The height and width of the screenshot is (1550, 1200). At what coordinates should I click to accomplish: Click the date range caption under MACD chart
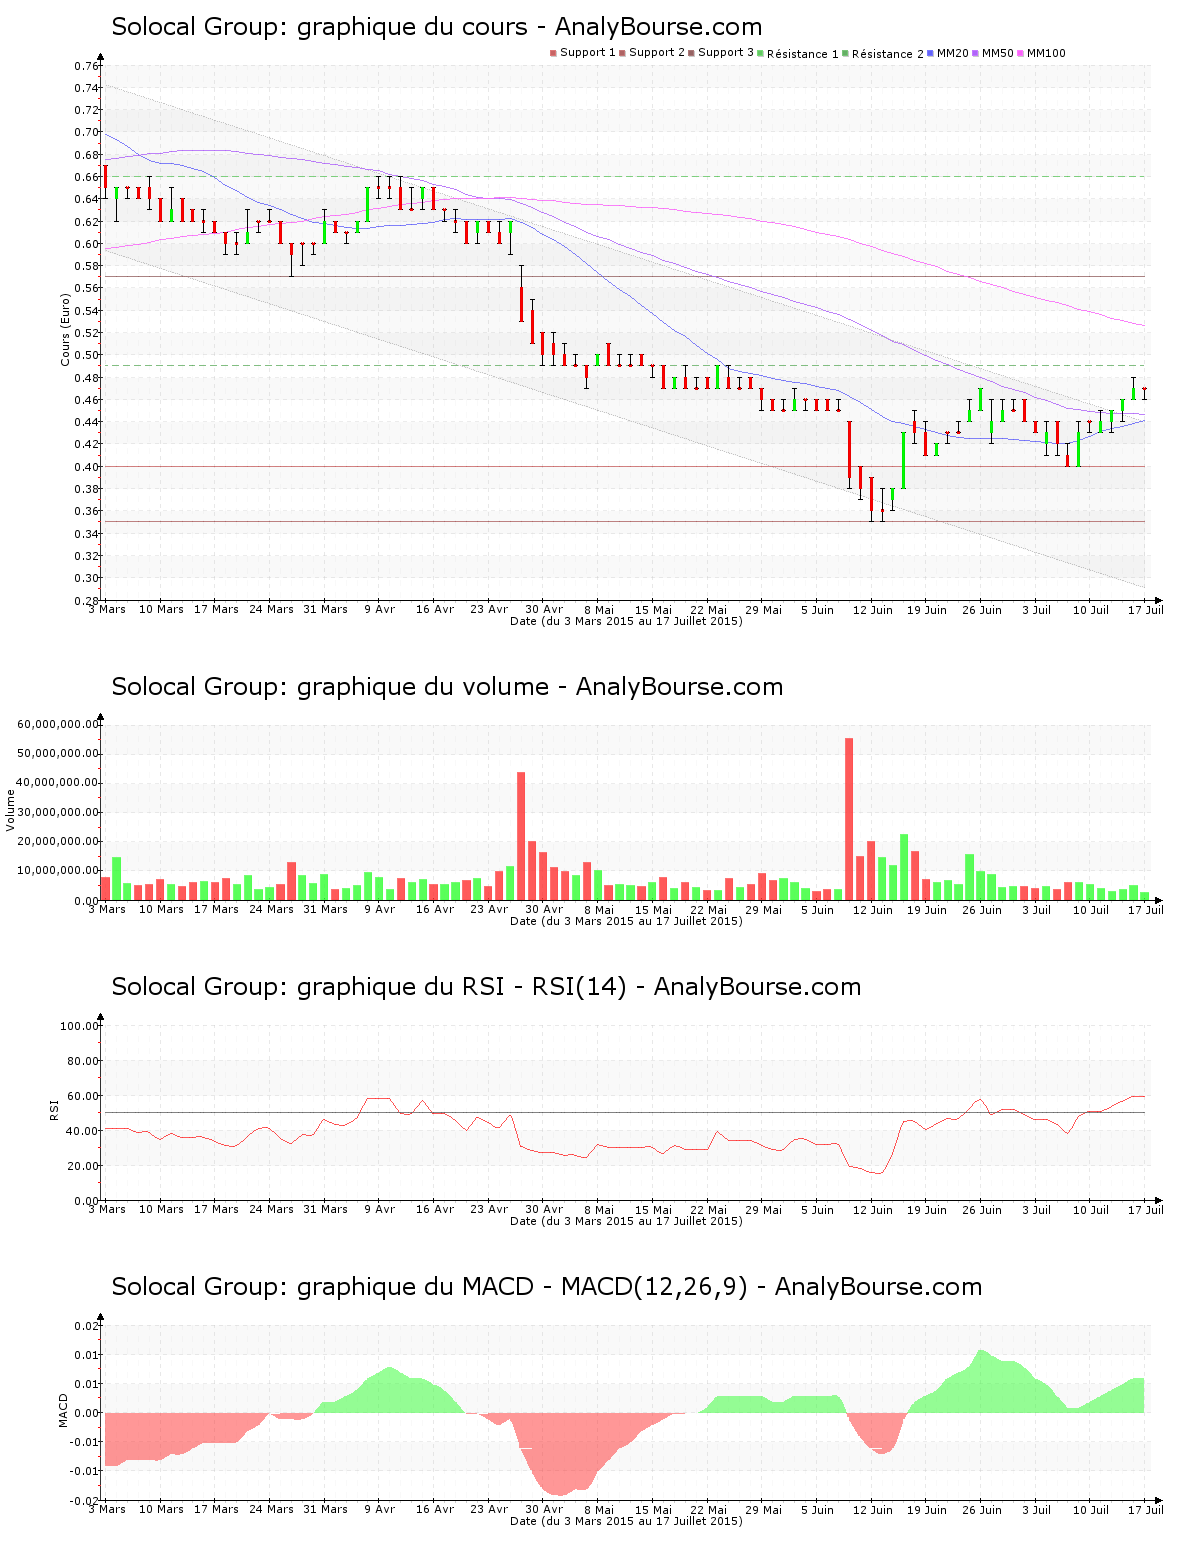tap(626, 1521)
